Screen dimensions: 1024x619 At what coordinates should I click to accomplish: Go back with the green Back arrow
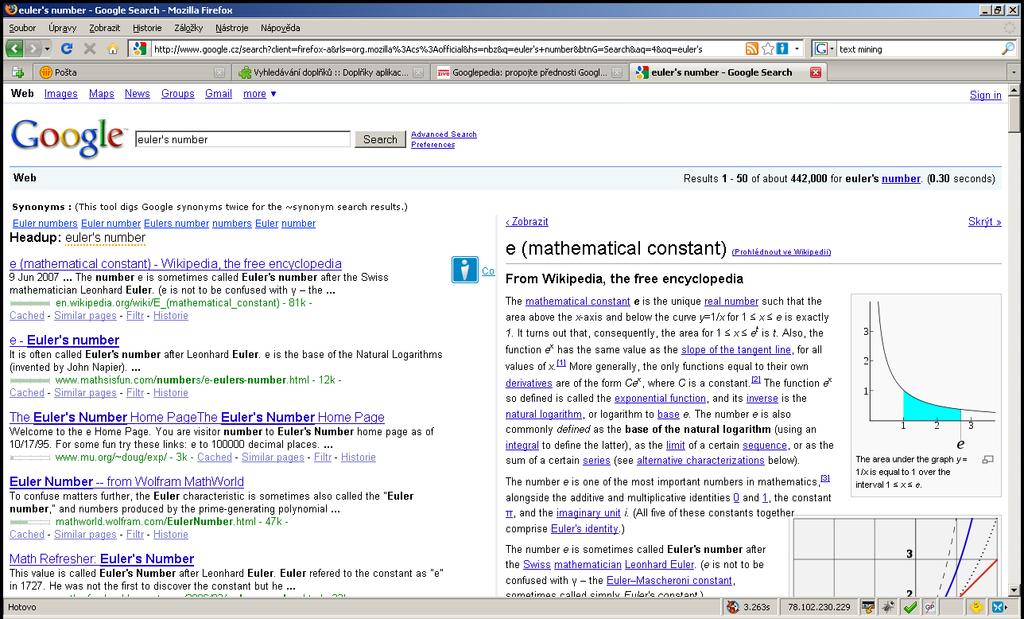click(14, 49)
